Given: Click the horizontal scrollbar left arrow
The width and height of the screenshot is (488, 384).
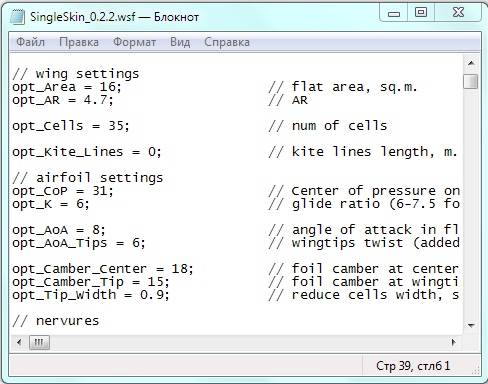Looking at the screenshot, I should tap(19, 342).
